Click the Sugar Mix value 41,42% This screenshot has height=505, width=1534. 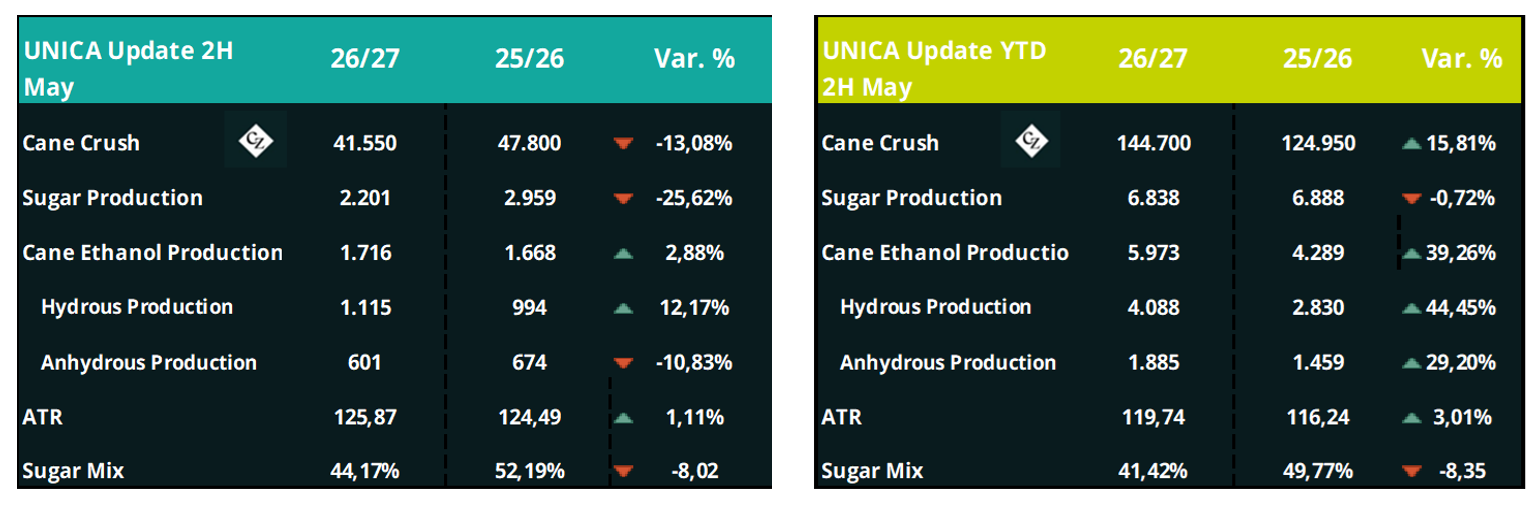coord(1153,471)
